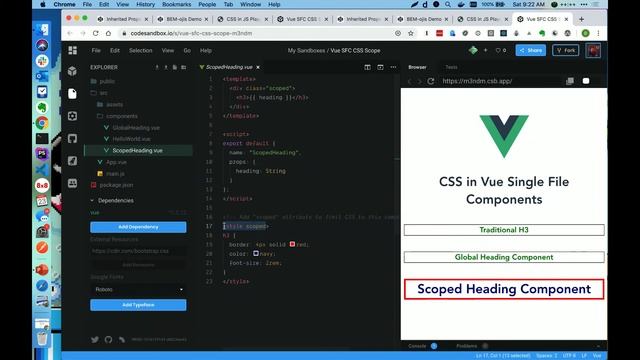The width and height of the screenshot is (640, 360).
Task: Click the first Explorer header icon beside the EXPLORER label
Action: point(157,67)
